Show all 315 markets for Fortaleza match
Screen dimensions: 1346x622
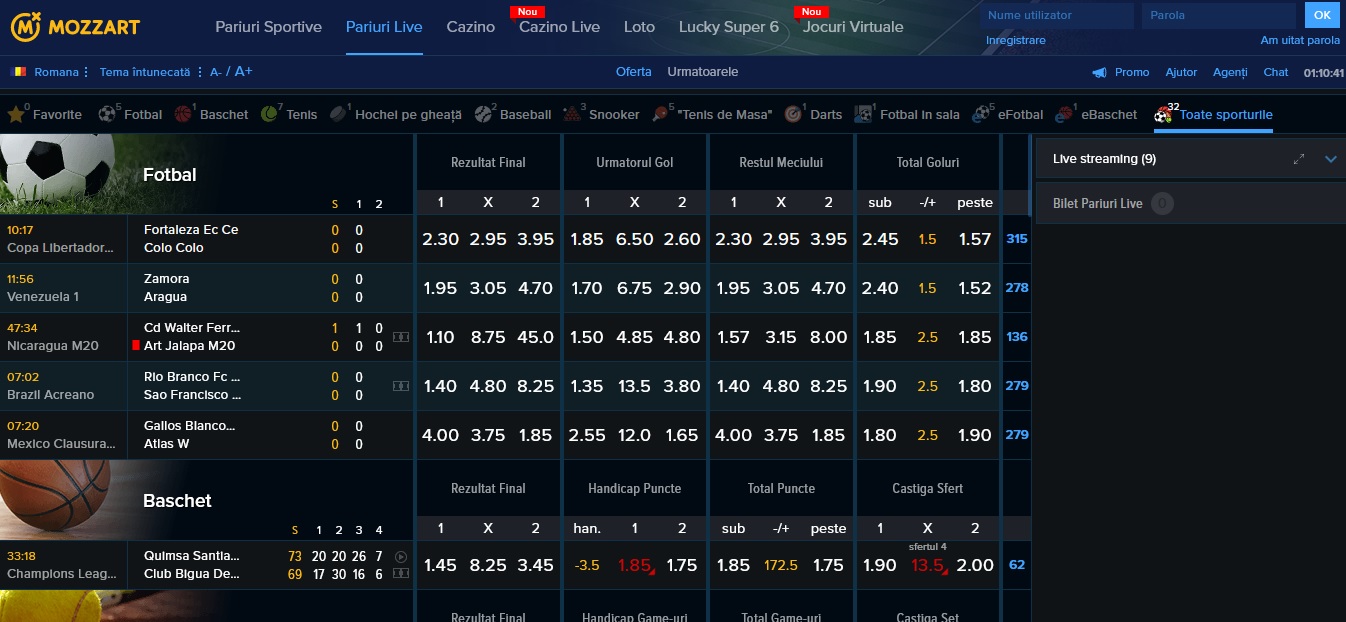coord(1017,239)
